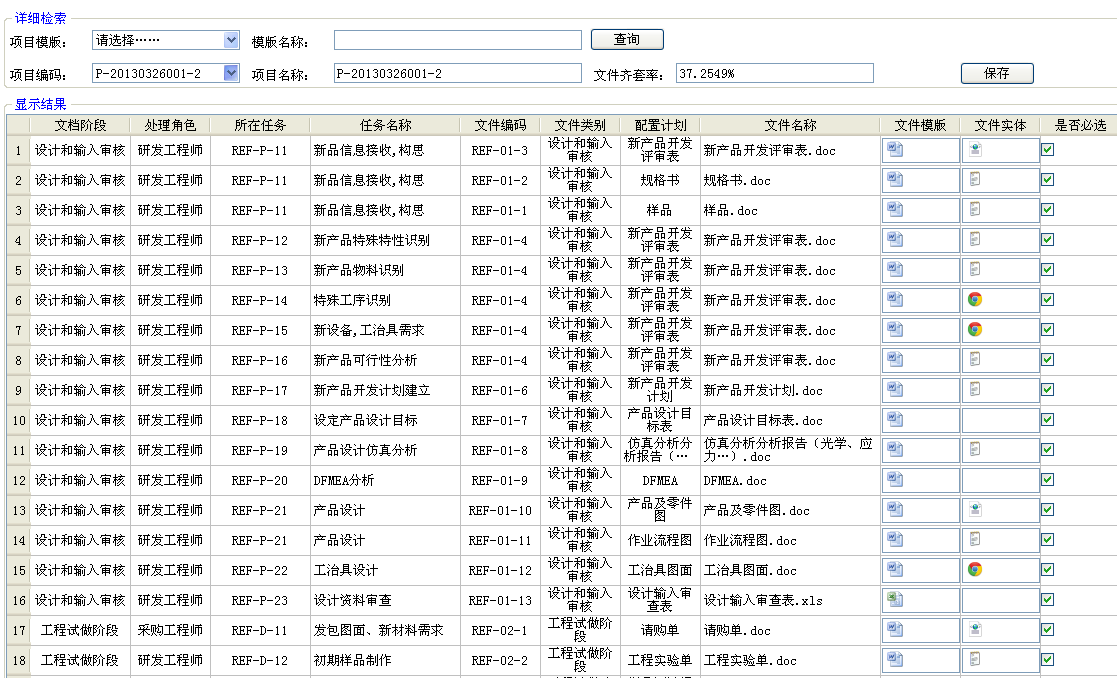Open file entity icon for 请购单.doc row
Screen dimensions: 1117x678
tap(975, 629)
